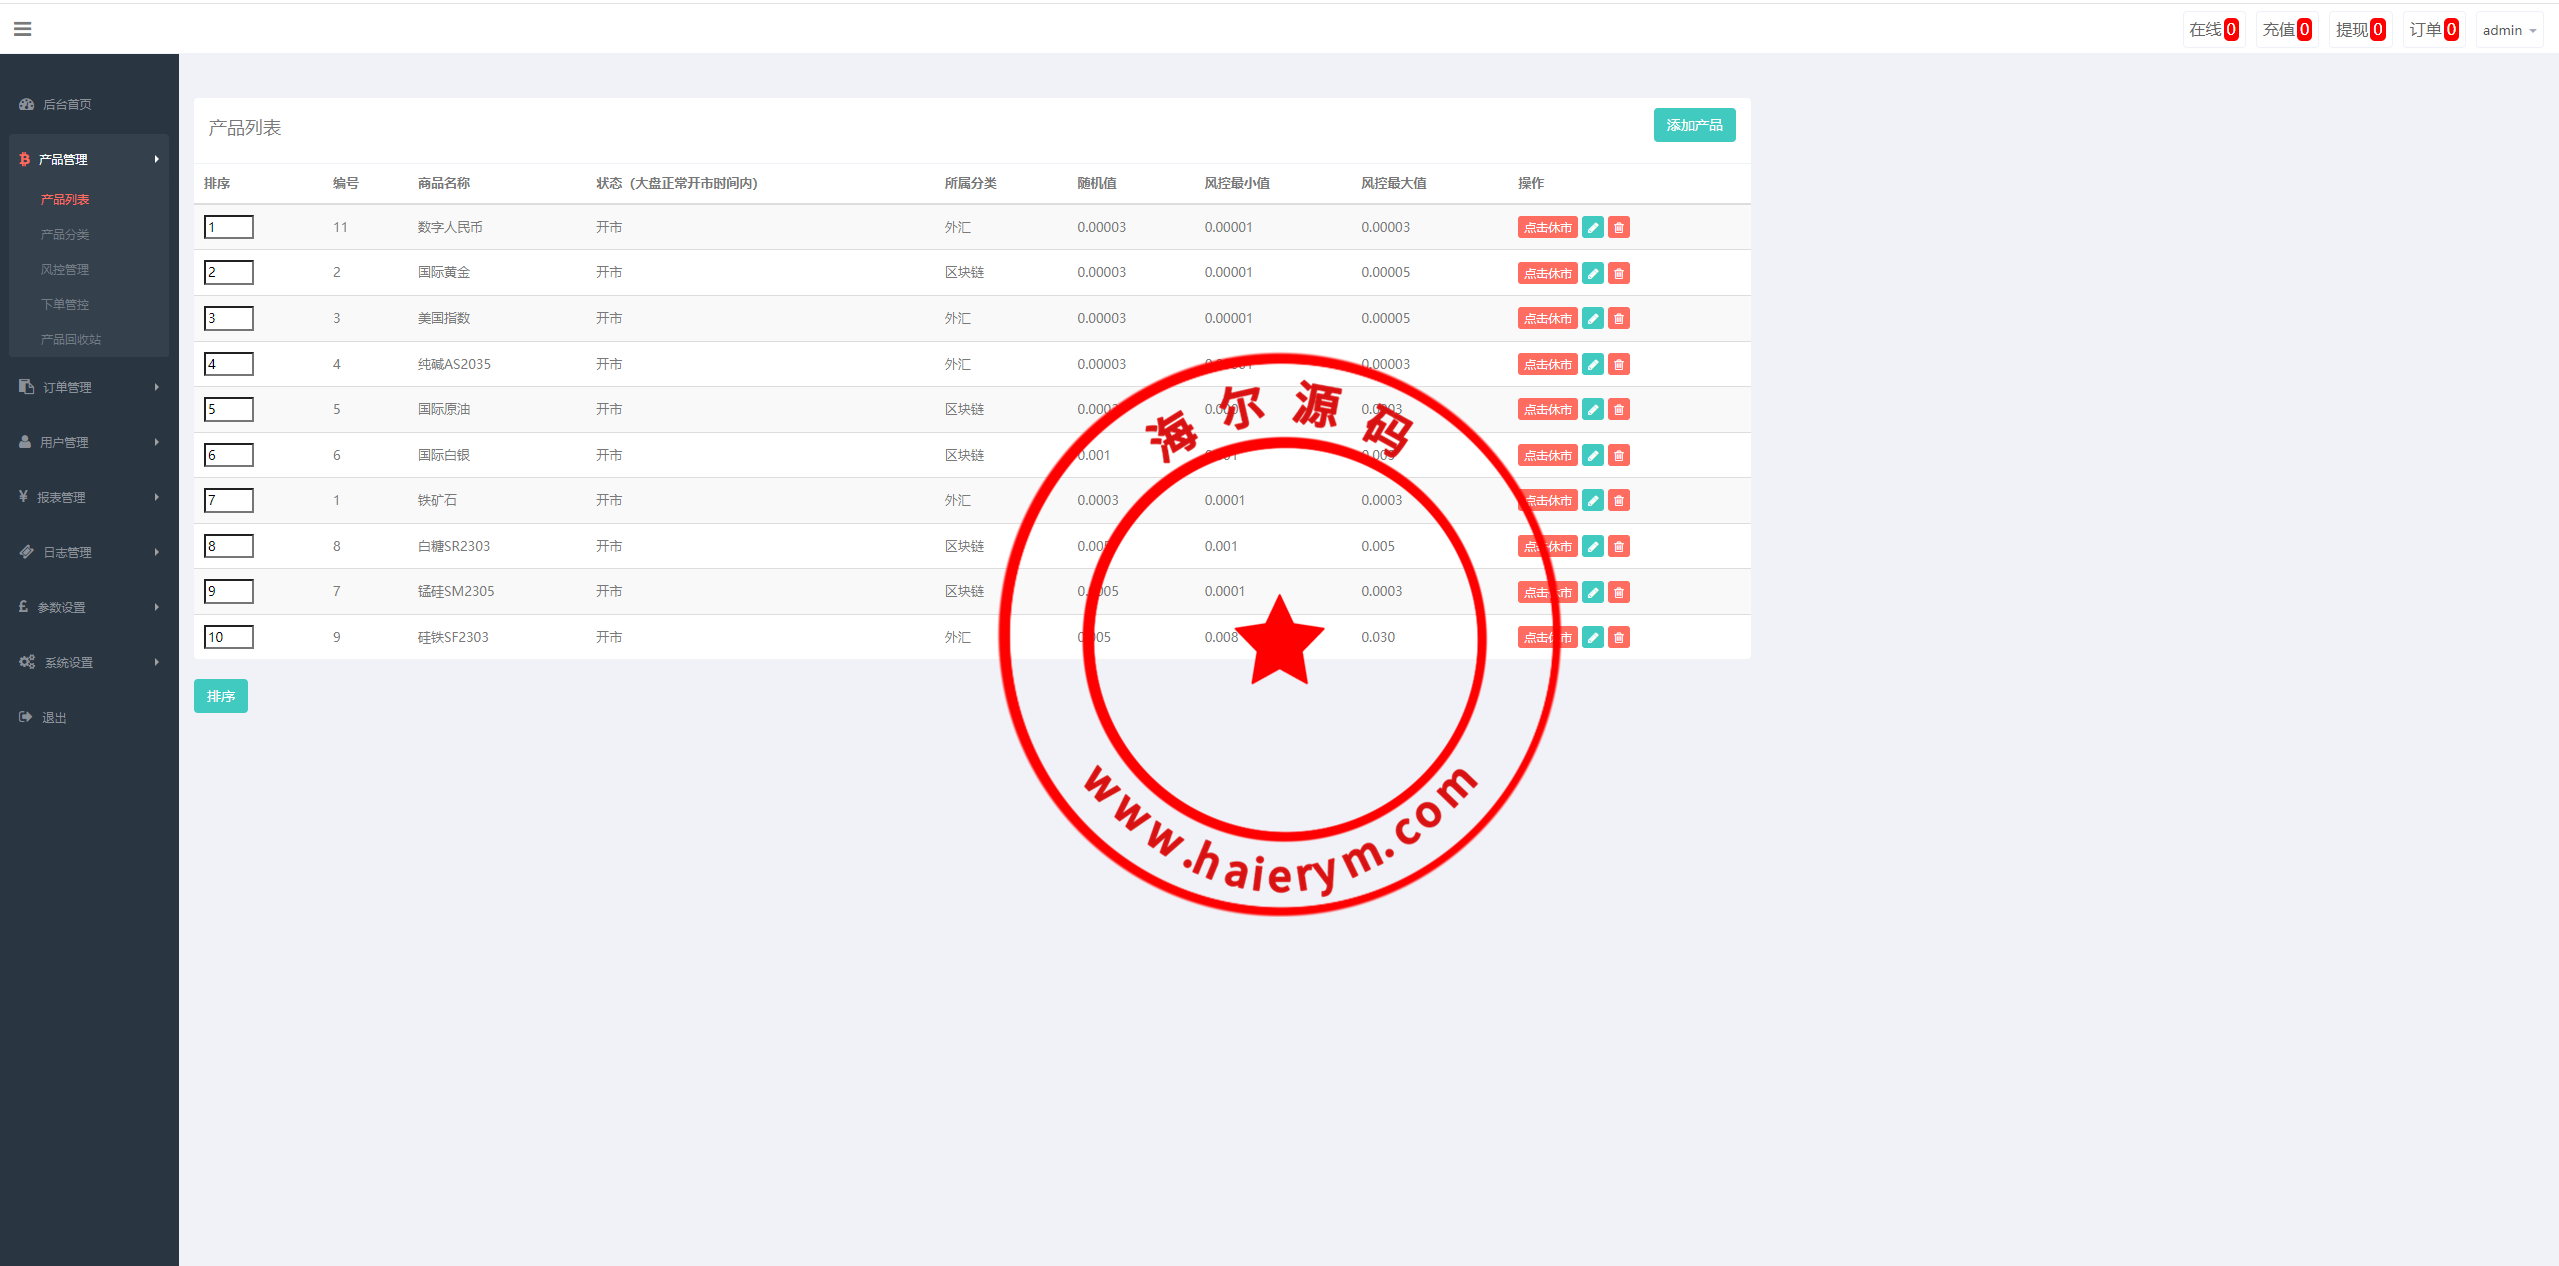This screenshot has height=1266, width=2559.
Task: Click sort order field of 国际黄金
Action: point(229,272)
